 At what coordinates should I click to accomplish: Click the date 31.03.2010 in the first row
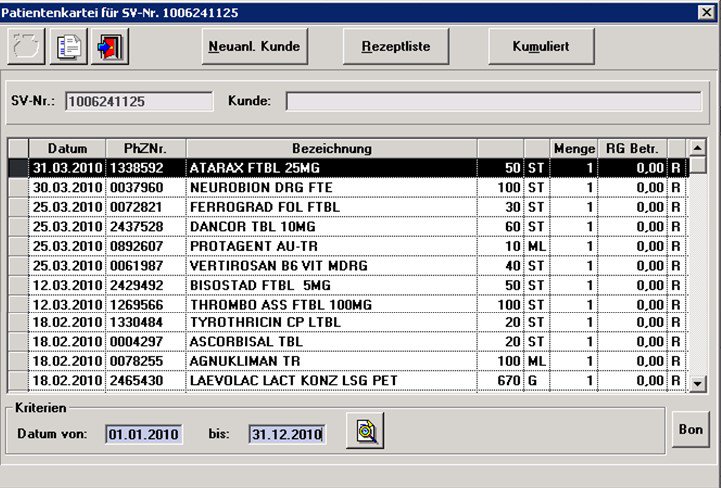tap(67, 168)
